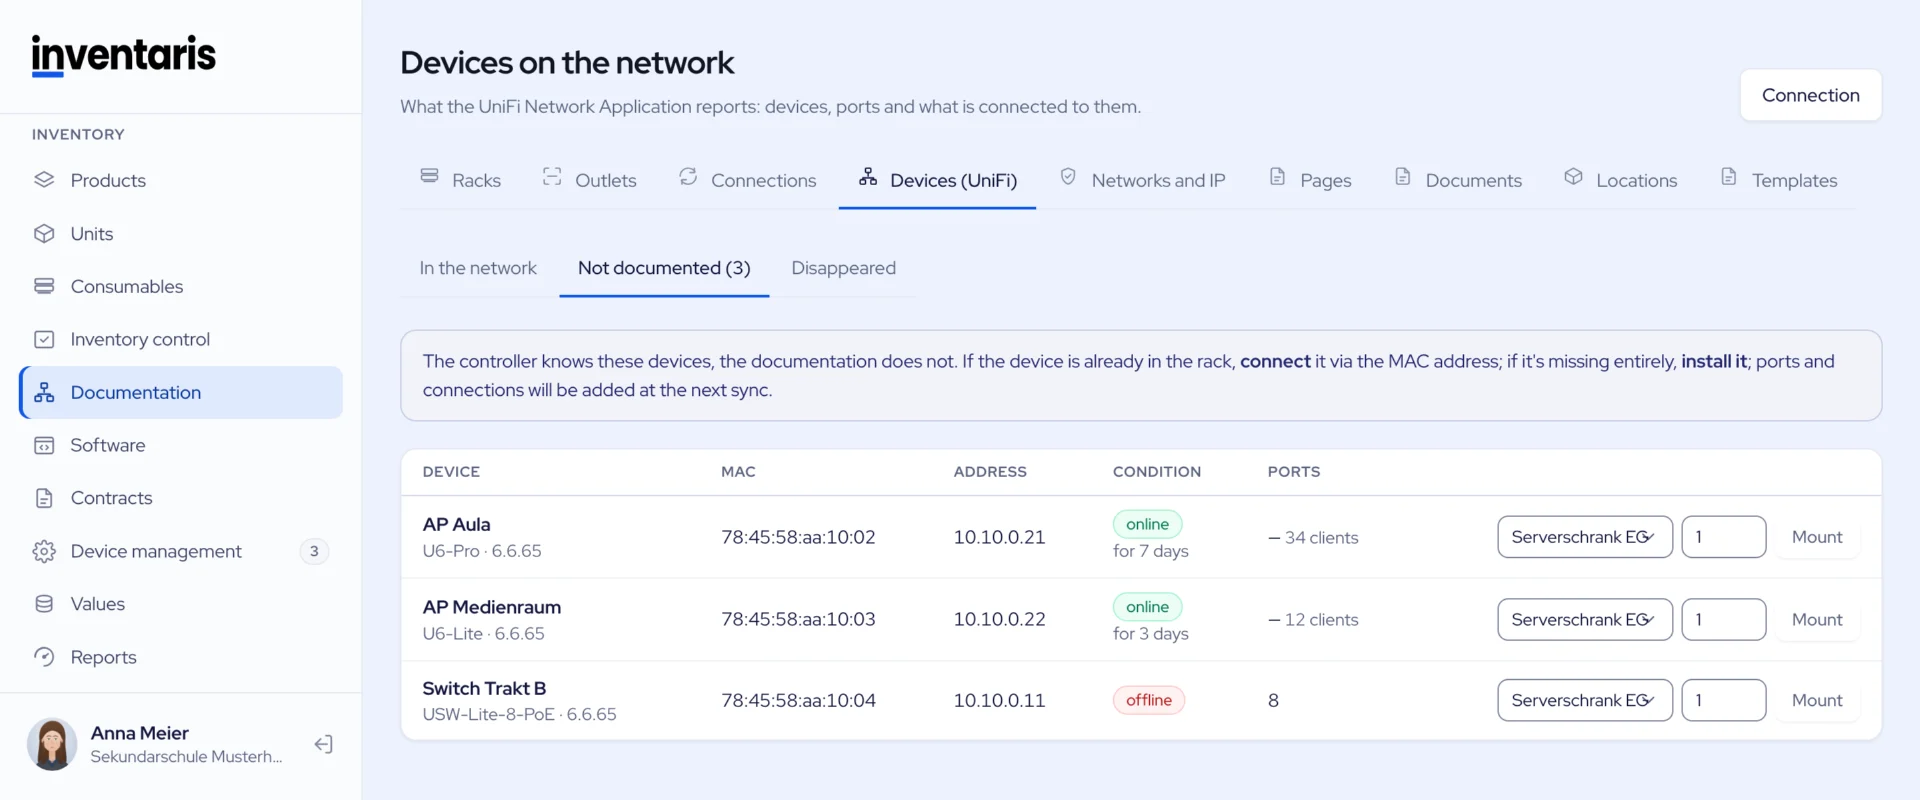Click the Units cube icon
The height and width of the screenshot is (800, 1920).
click(44, 233)
